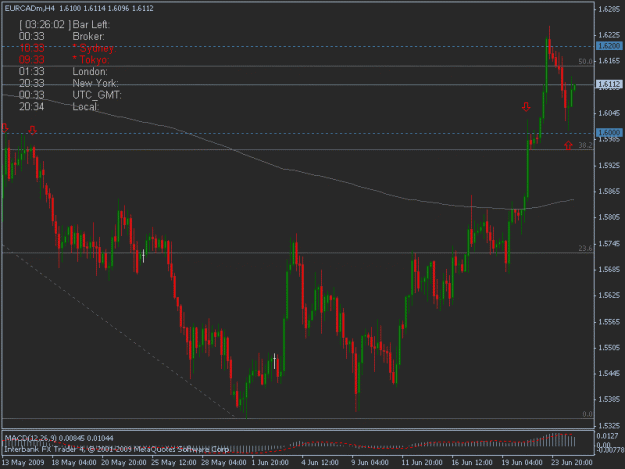Click the 11 Jun 20:00 time axis label
The image size is (625, 469).
coord(422,463)
